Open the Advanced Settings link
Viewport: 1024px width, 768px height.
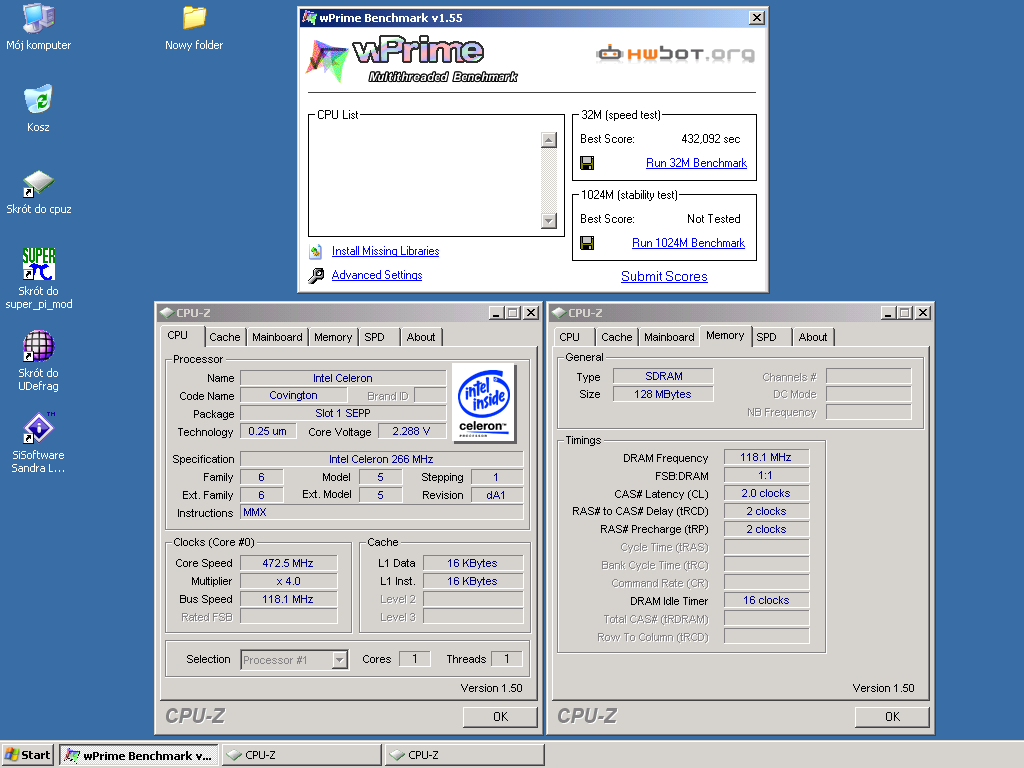point(377,275)
